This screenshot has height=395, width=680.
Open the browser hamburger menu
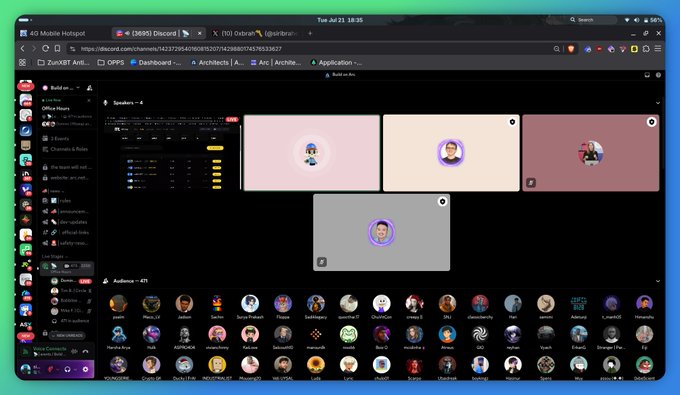coord(658,49)
